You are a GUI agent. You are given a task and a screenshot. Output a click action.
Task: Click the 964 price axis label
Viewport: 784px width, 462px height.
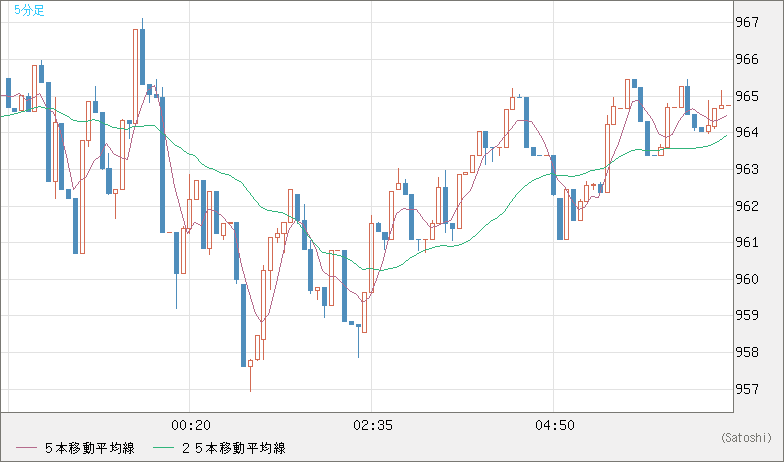click(746, 132)
